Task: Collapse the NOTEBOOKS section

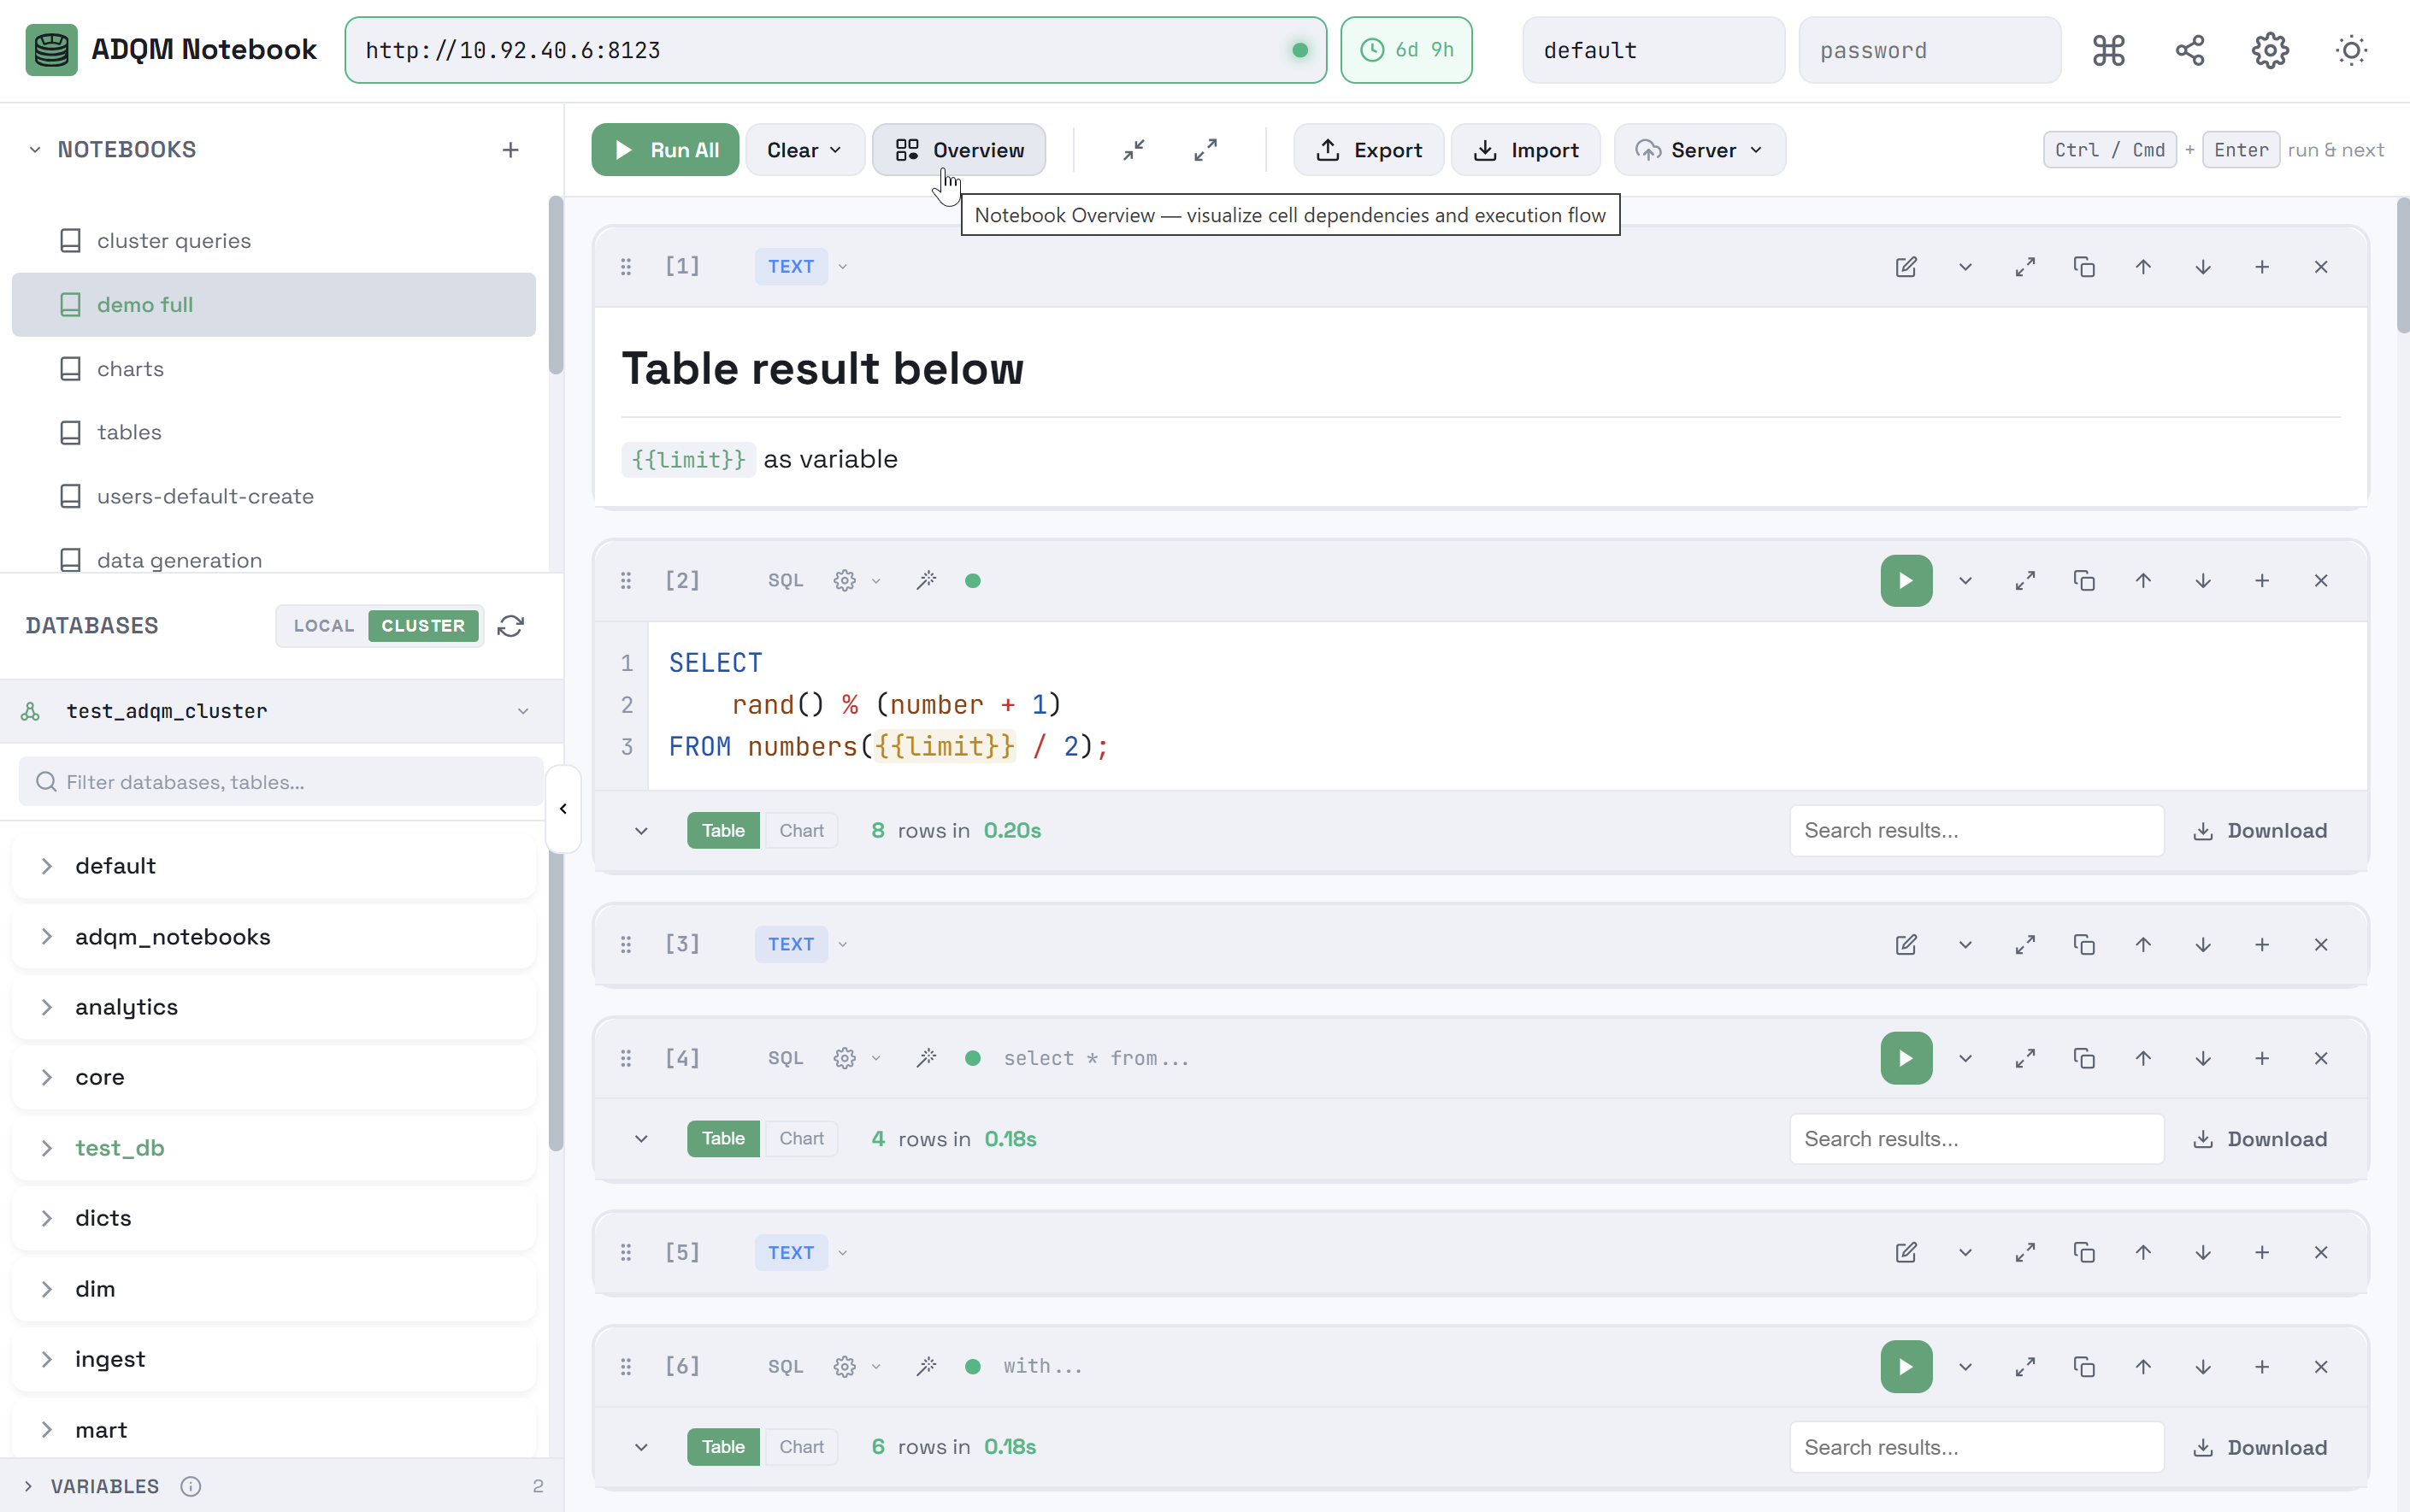Action: (x=35, y=150)
